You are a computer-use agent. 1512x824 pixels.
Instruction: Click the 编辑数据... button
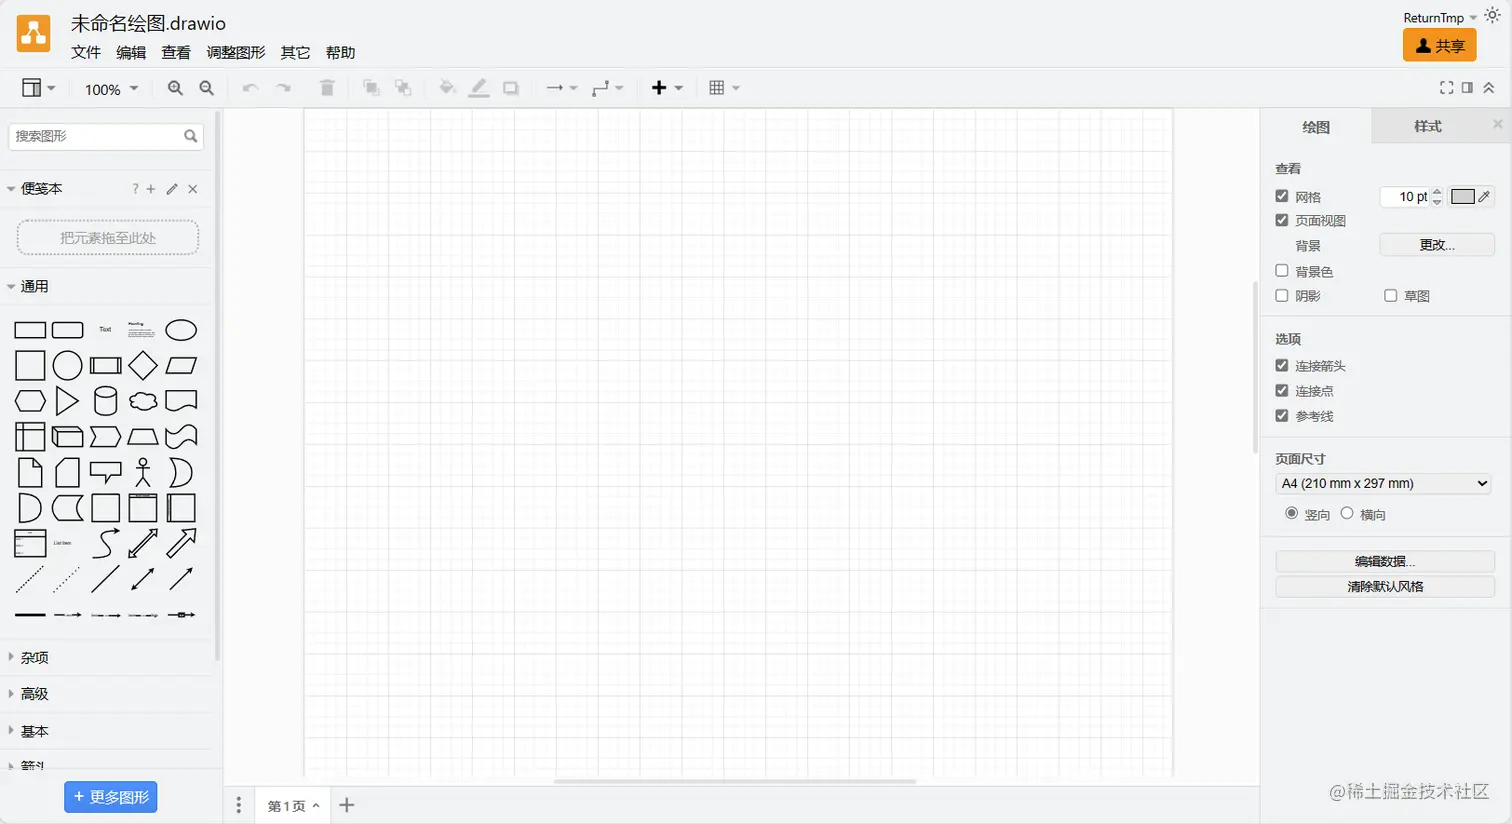[1385, 561]
